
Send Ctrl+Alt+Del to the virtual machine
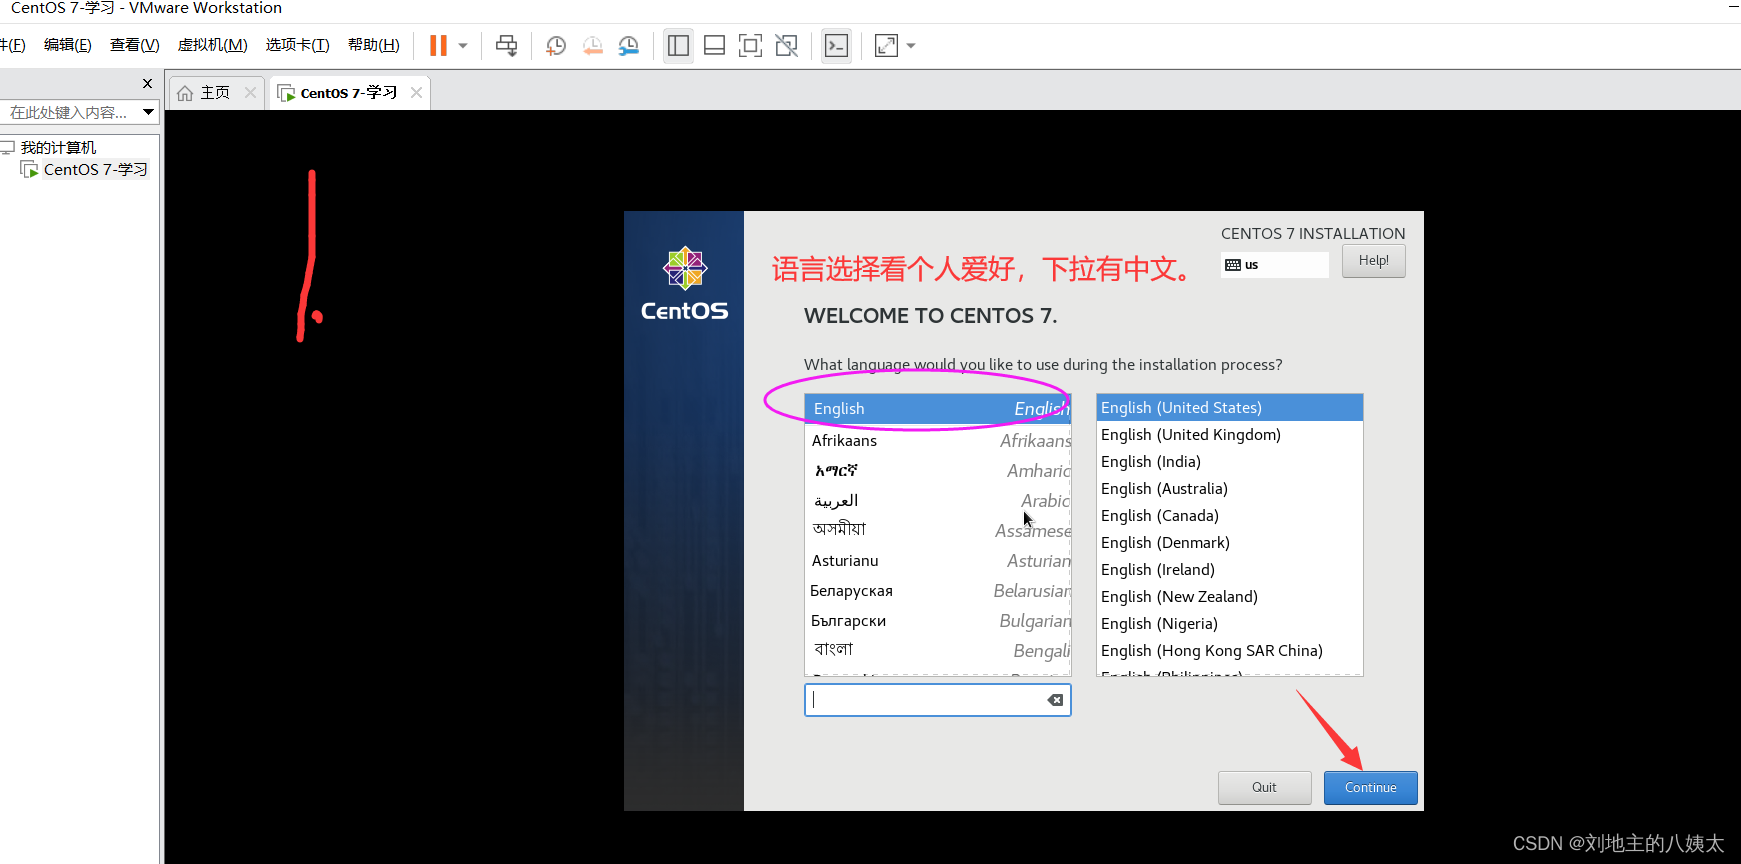coord(507,45)
